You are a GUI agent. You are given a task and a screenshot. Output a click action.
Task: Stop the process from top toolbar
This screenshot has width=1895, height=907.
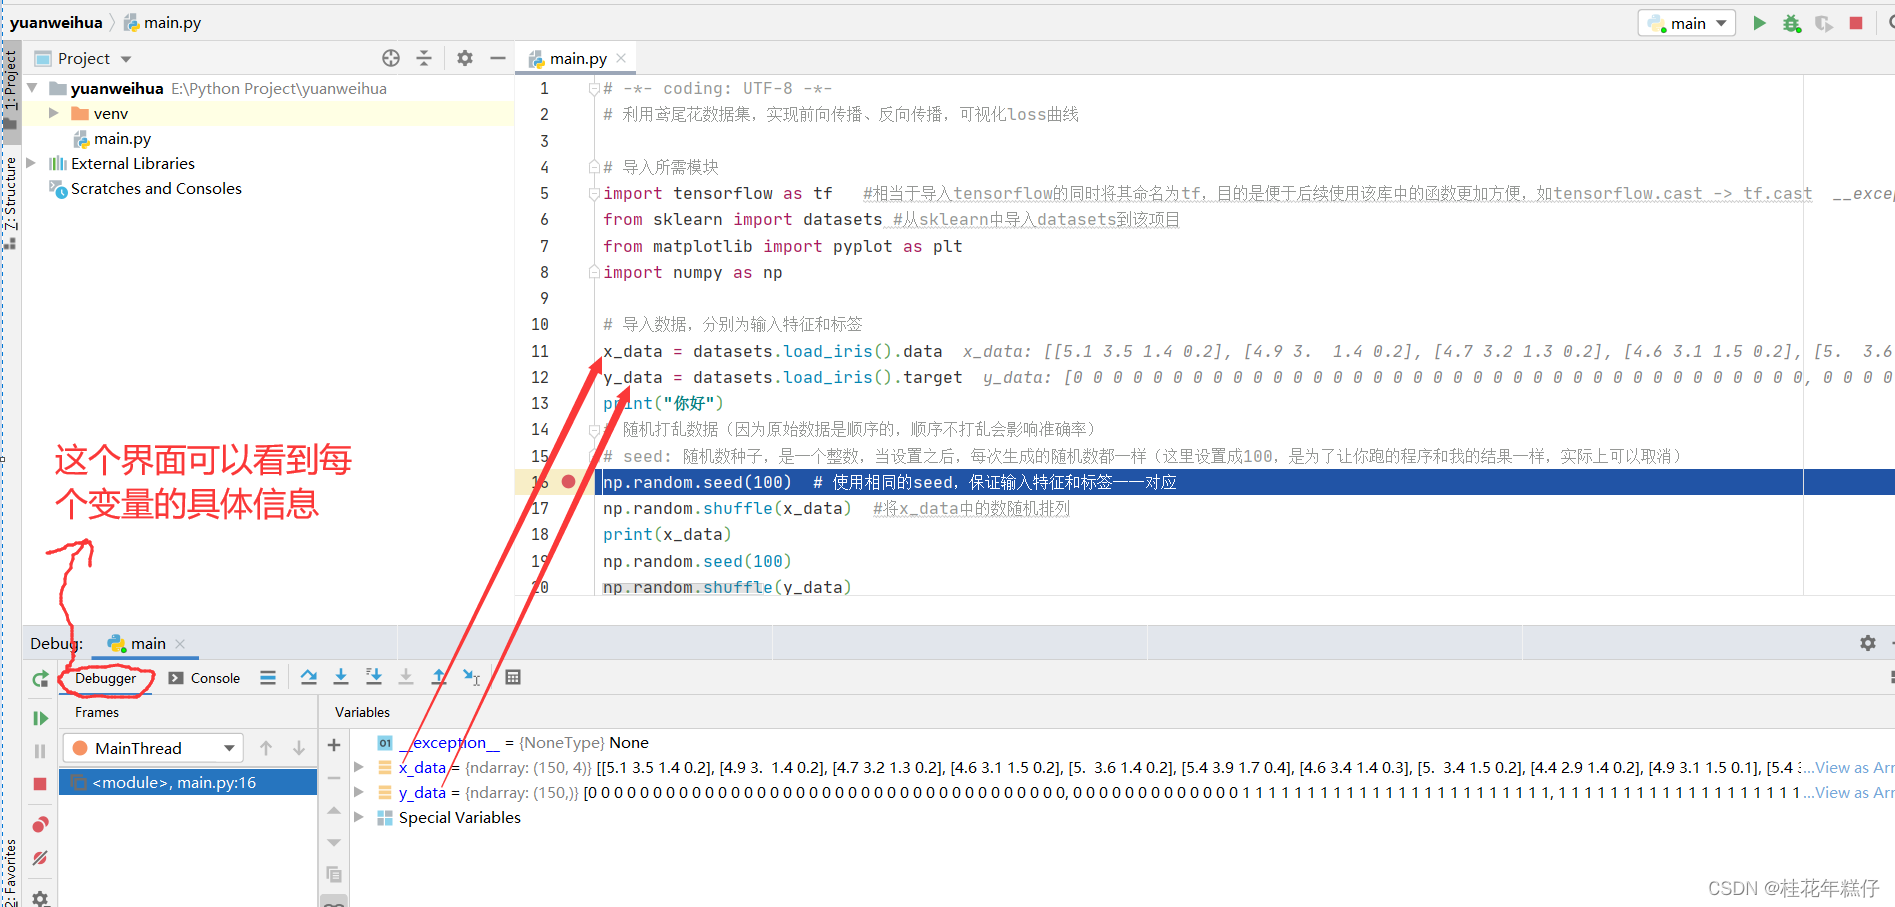click(1856, 23)
